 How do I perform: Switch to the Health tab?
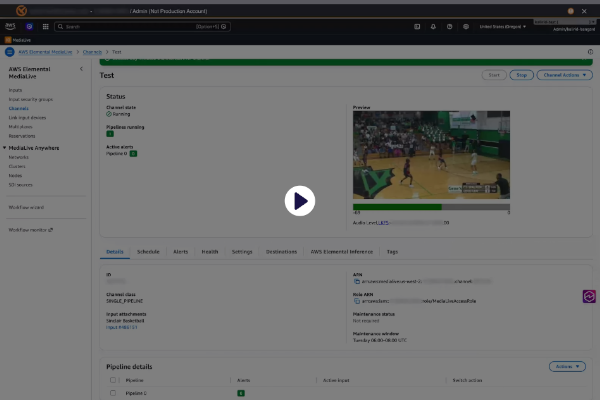210,251
